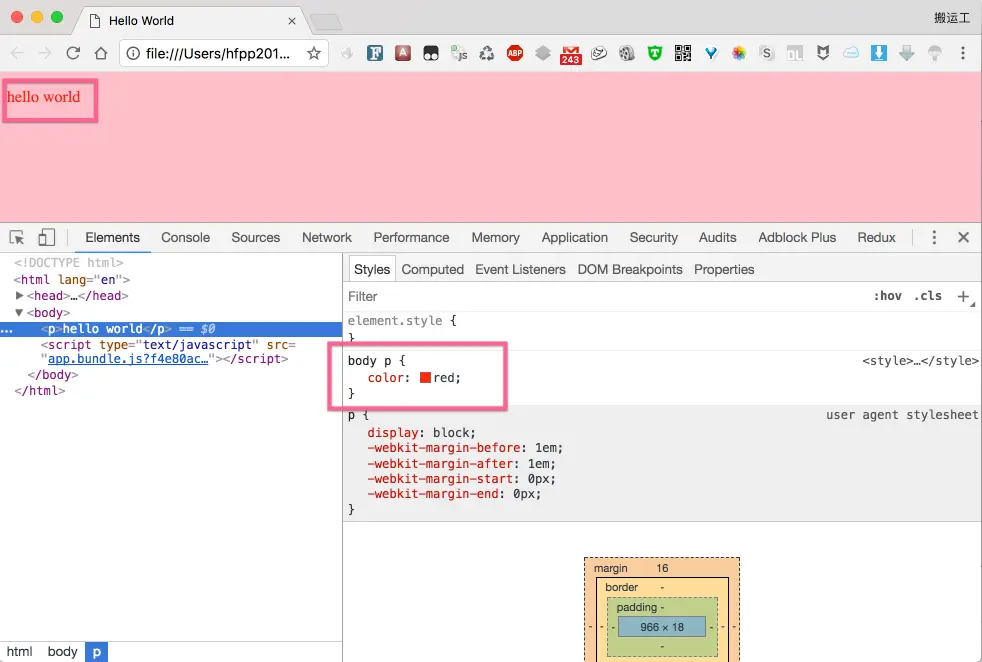
Task: Open the film reel extension icon
Action: click(x=626, y=53)
